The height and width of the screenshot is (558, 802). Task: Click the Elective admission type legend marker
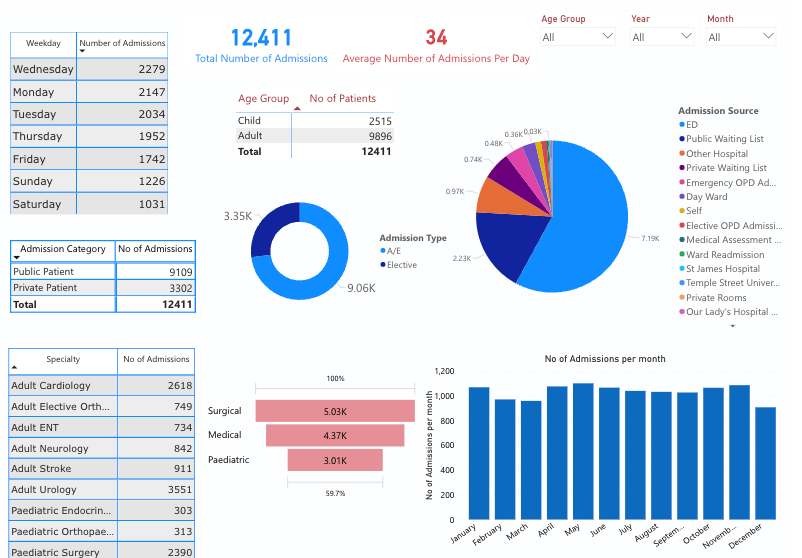383,265
